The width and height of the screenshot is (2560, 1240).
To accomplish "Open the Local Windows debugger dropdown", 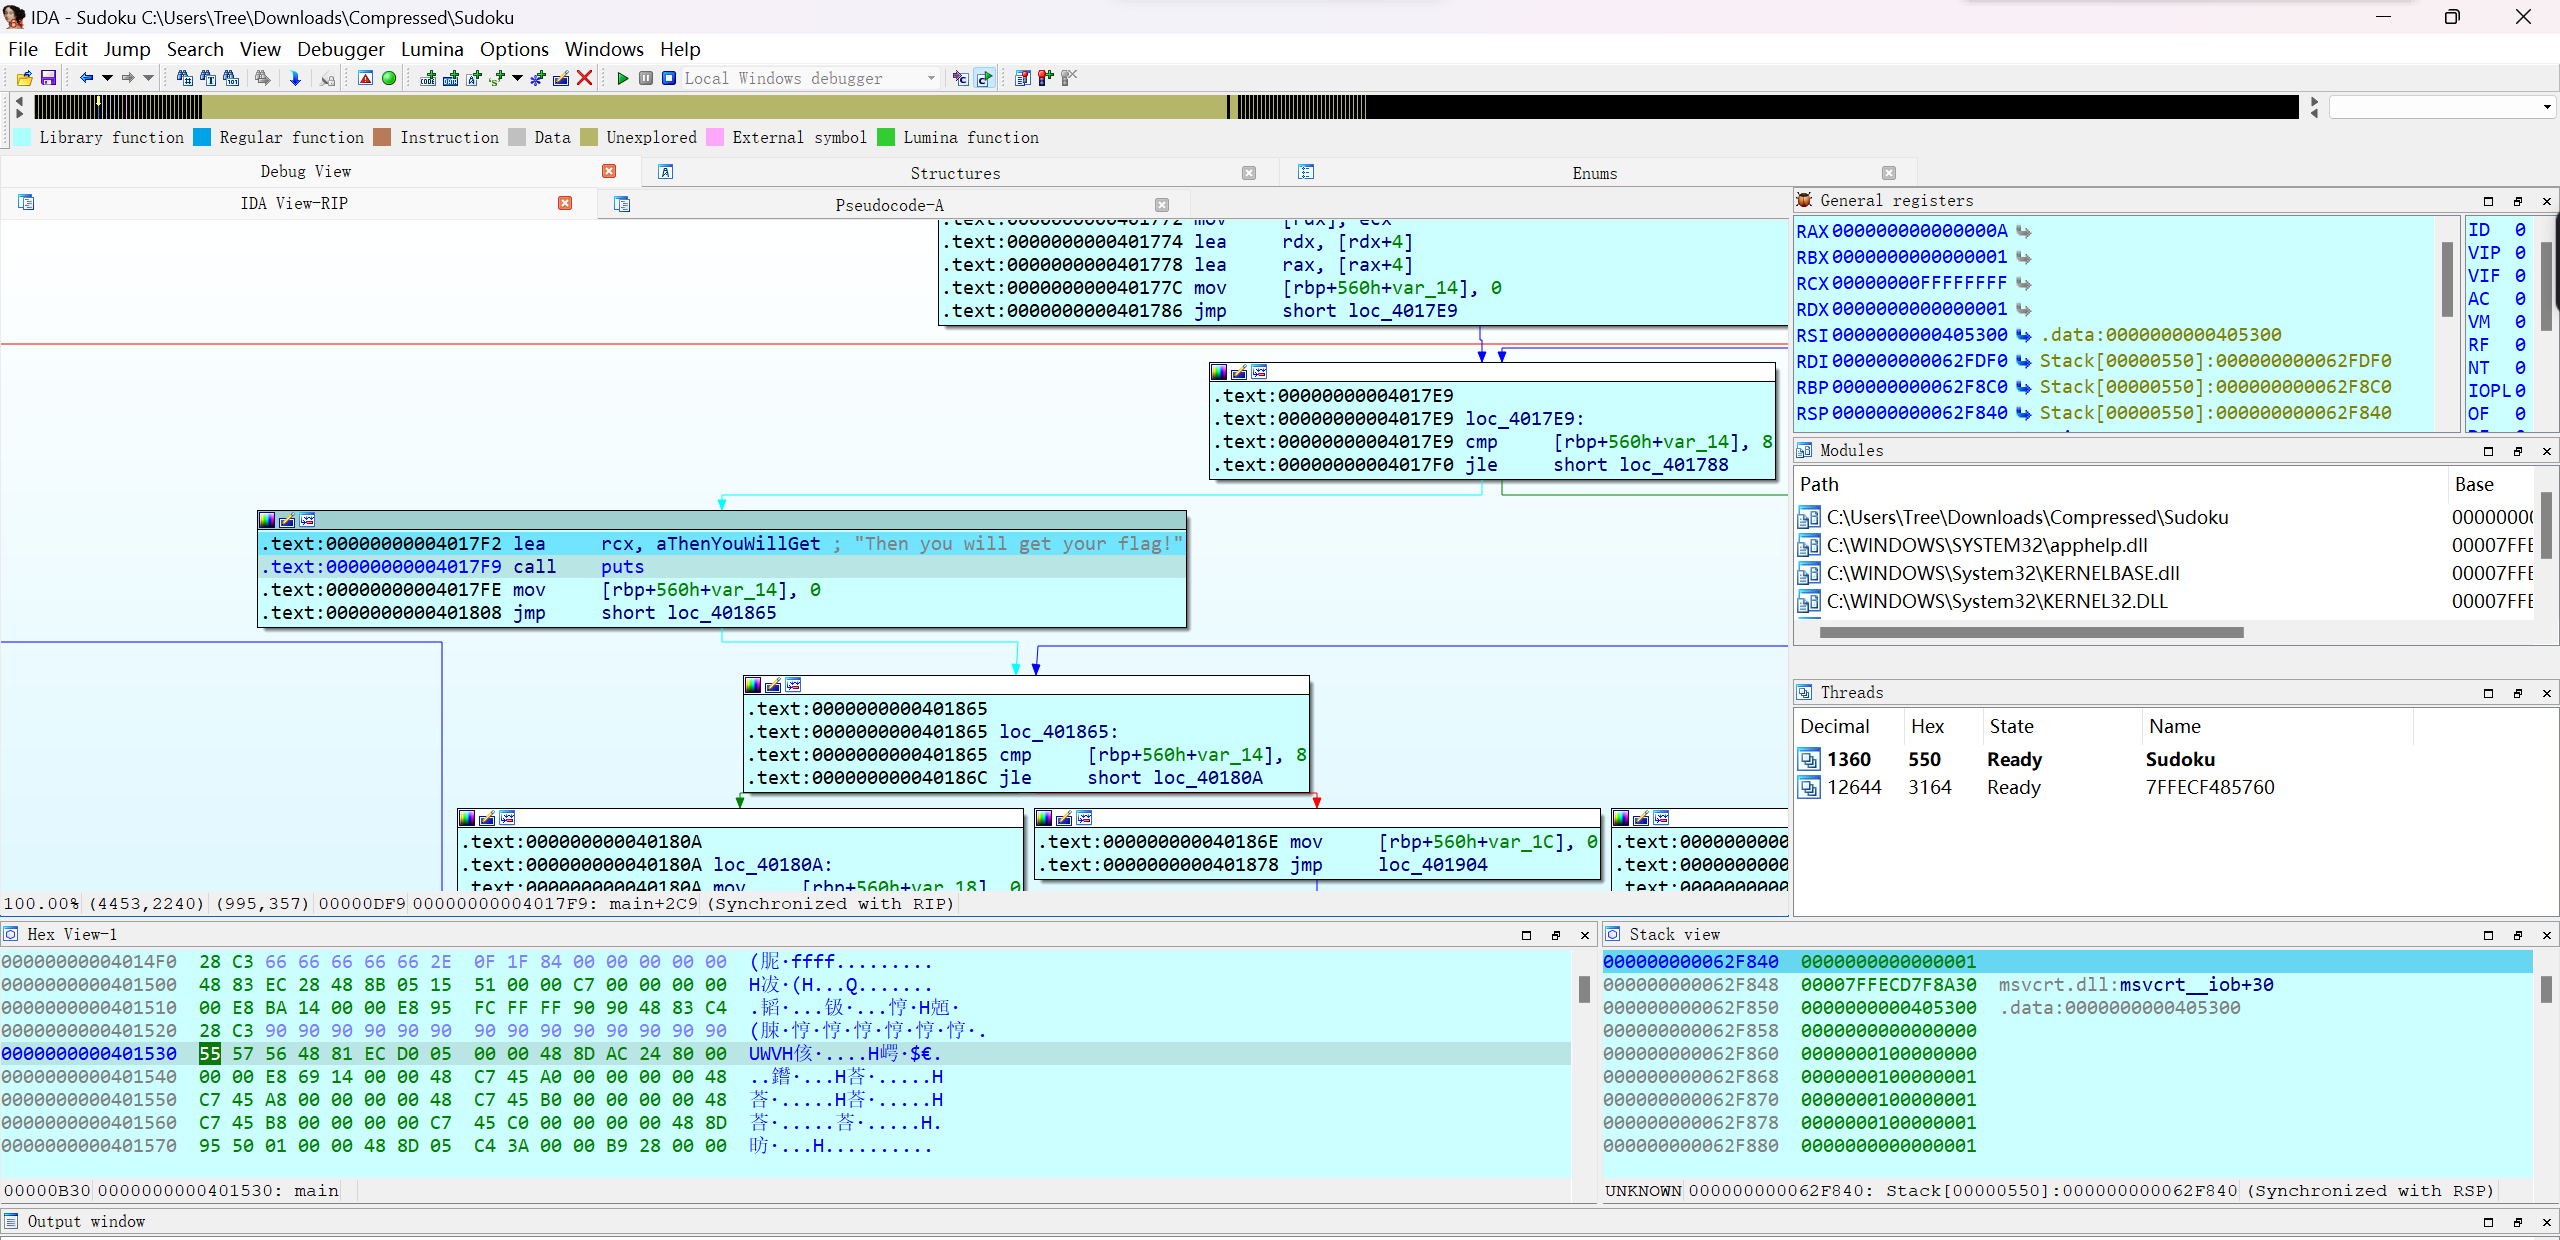I will (931, 78).
